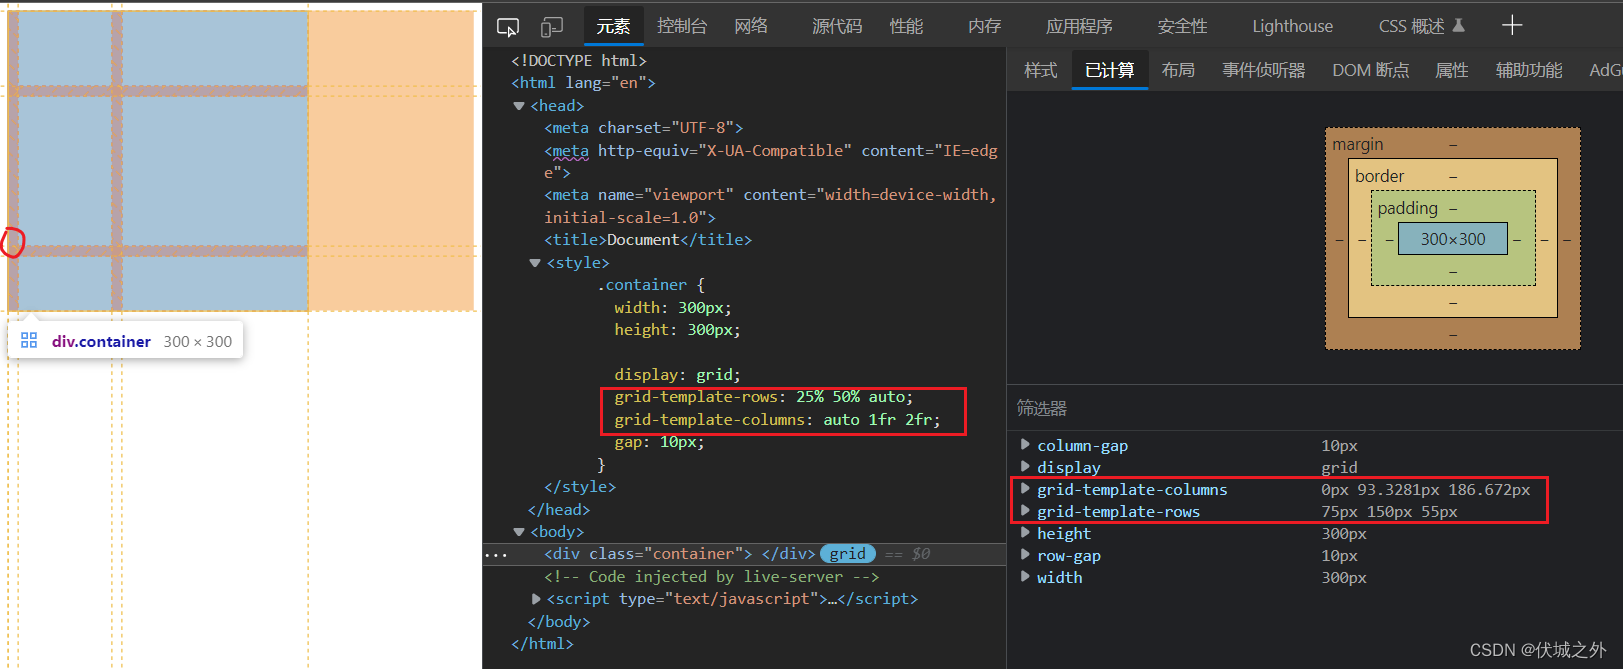Open the 性能 Performance tab
1623x669 pixels.
click(x=907, y=26)
